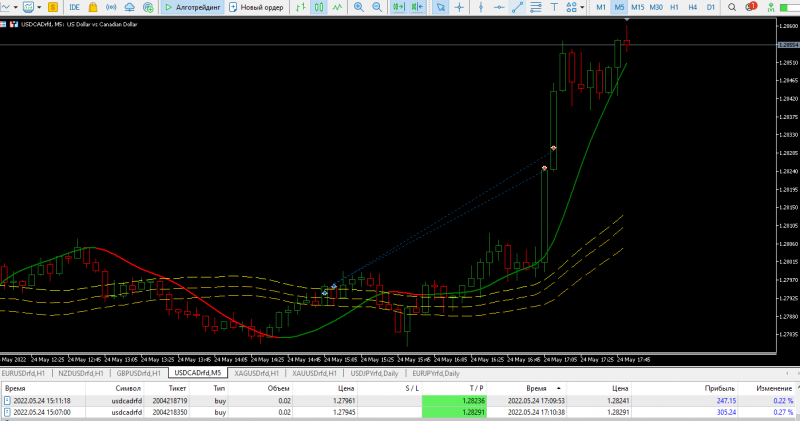Click the current price label on price axis
This screenshot has height=421, width=800.
(788, 45)
